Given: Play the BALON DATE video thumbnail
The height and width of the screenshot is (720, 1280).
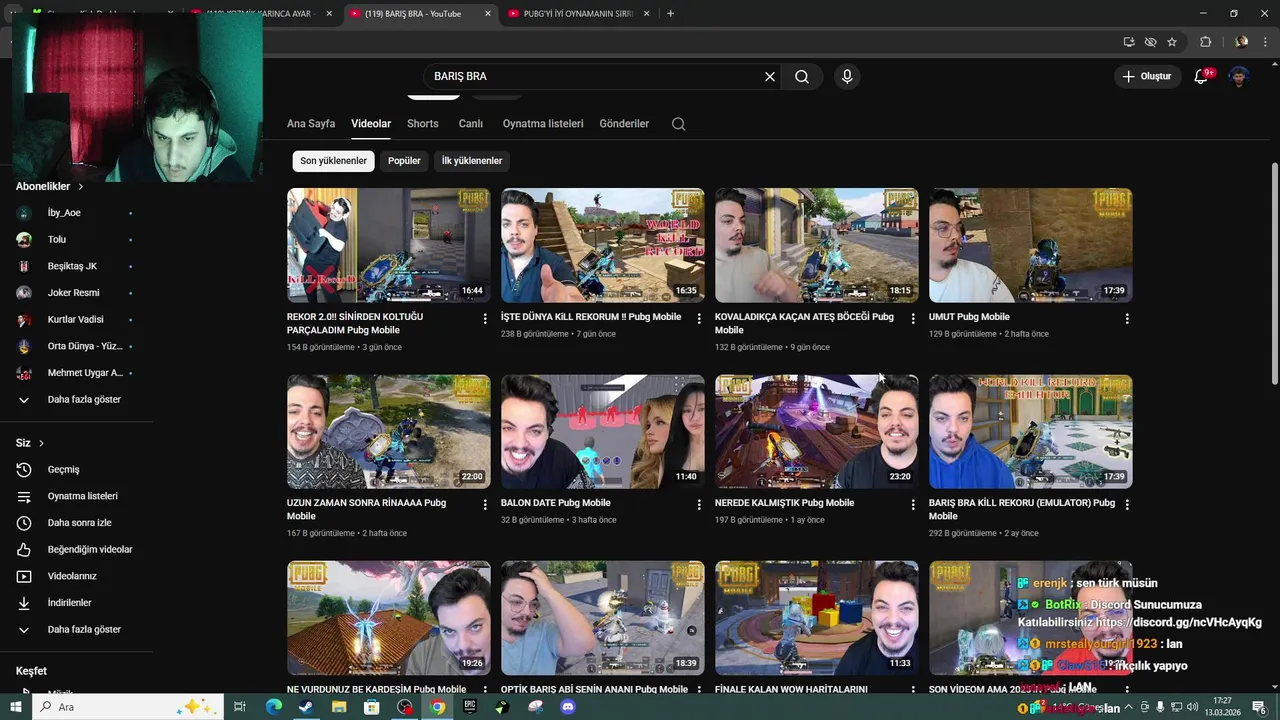Looking at the screenshot, I should tap(602, 432).
